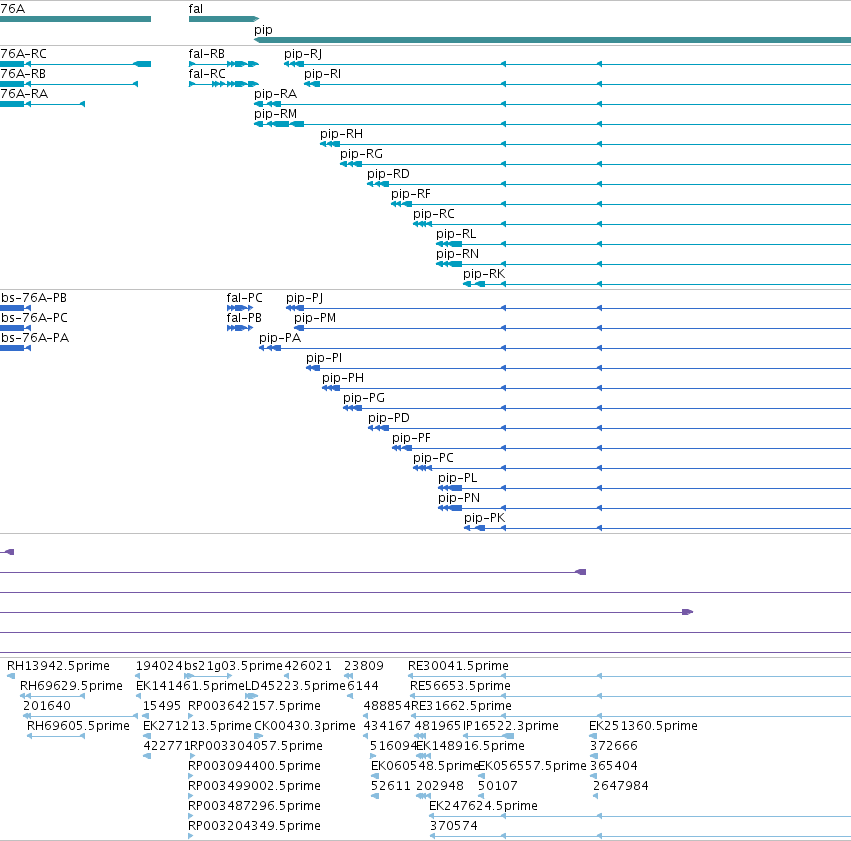Select the IP16522.3prime label
Viewport: 851px width, 841px height.
point(510,726)
